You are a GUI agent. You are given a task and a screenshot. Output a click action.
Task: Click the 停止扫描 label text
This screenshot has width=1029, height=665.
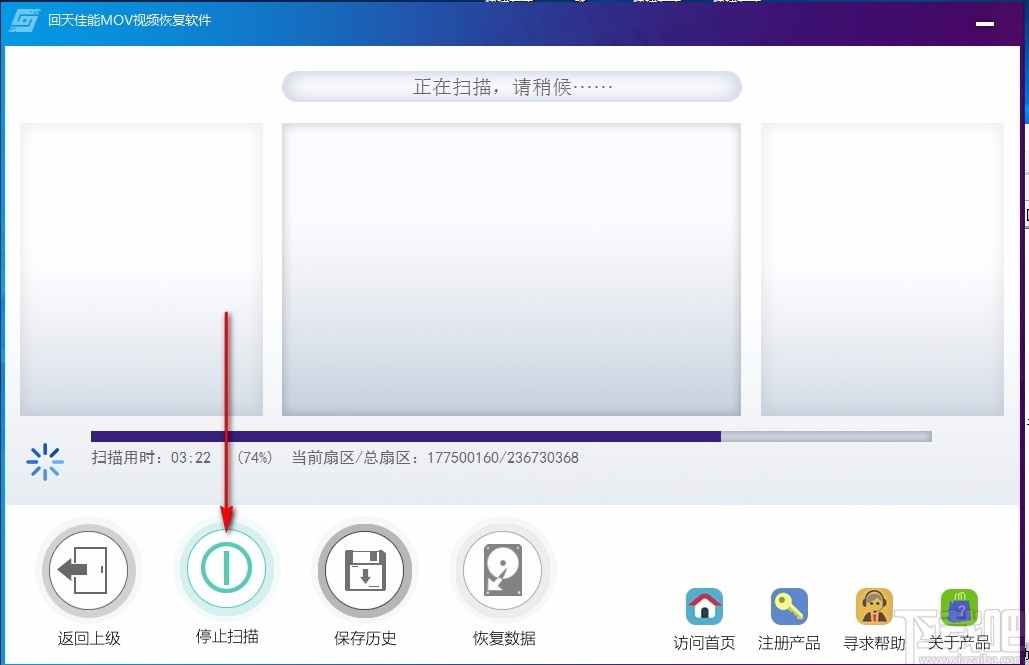click(226, 638)
